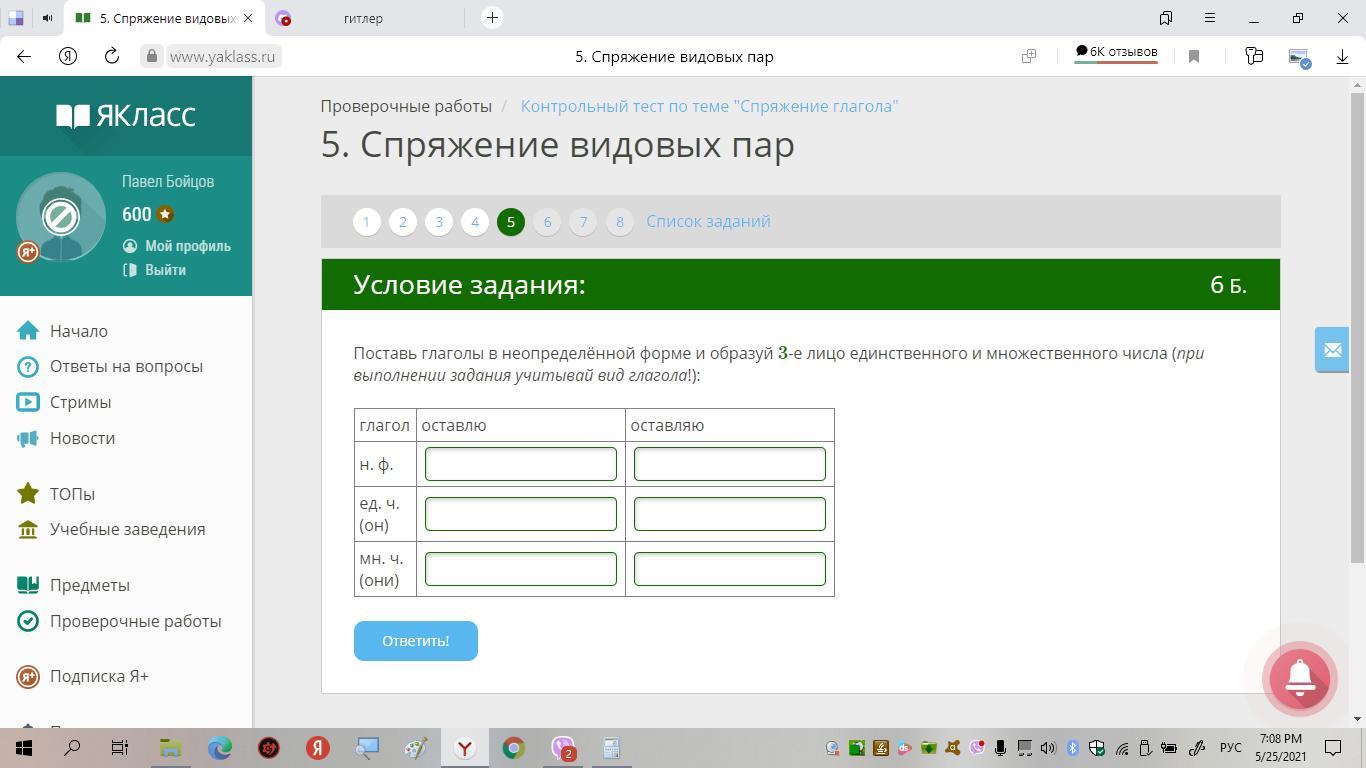
Task: Open "ТОПы" in the sidebar
Action: coord(72,494)
